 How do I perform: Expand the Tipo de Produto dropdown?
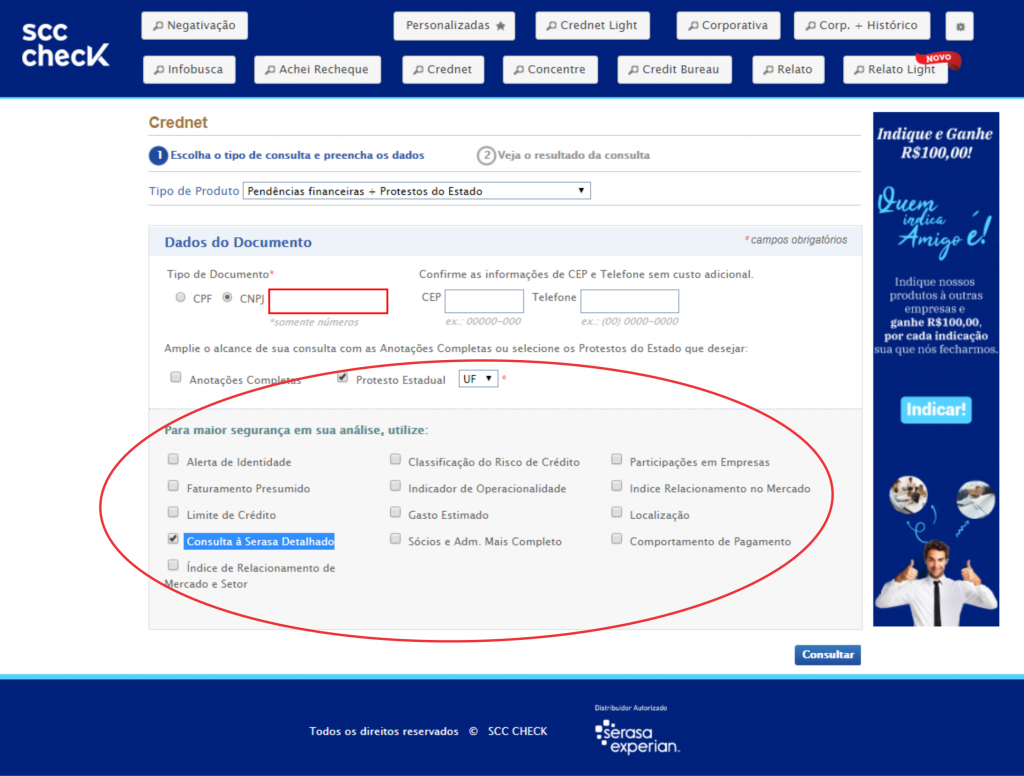click(x=417, y=191)
